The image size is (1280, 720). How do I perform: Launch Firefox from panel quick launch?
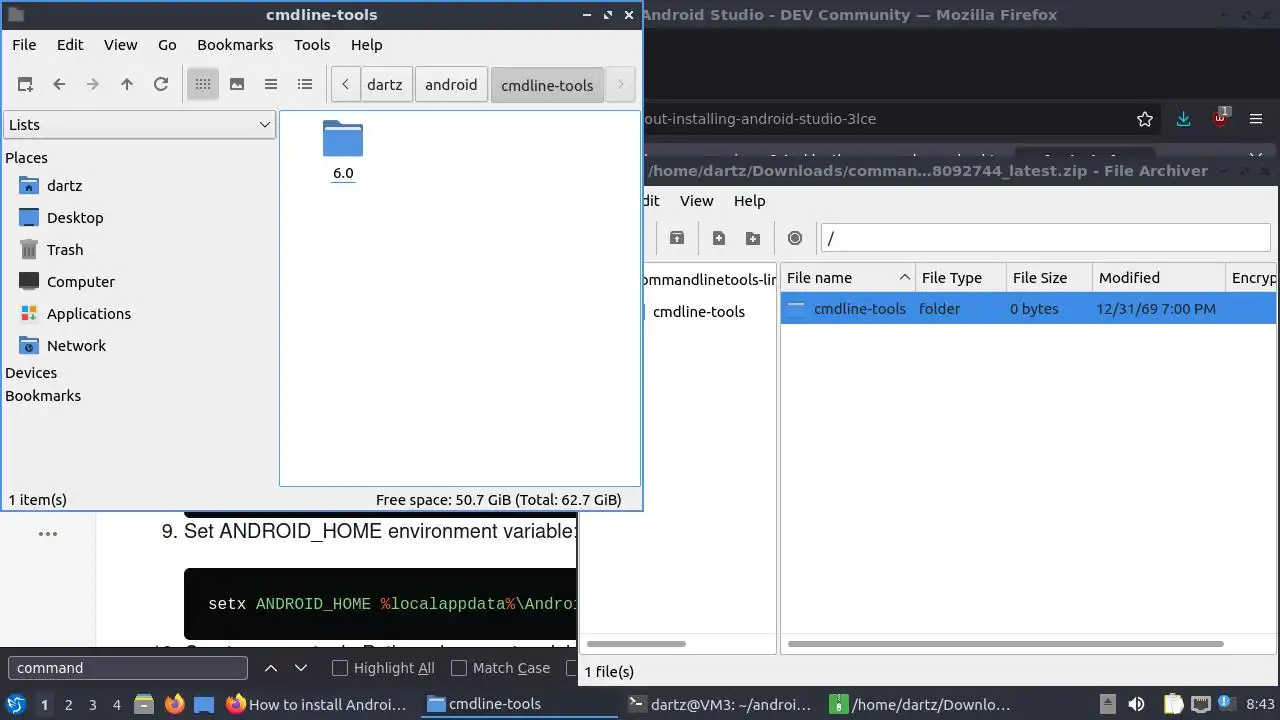(174, 704)
